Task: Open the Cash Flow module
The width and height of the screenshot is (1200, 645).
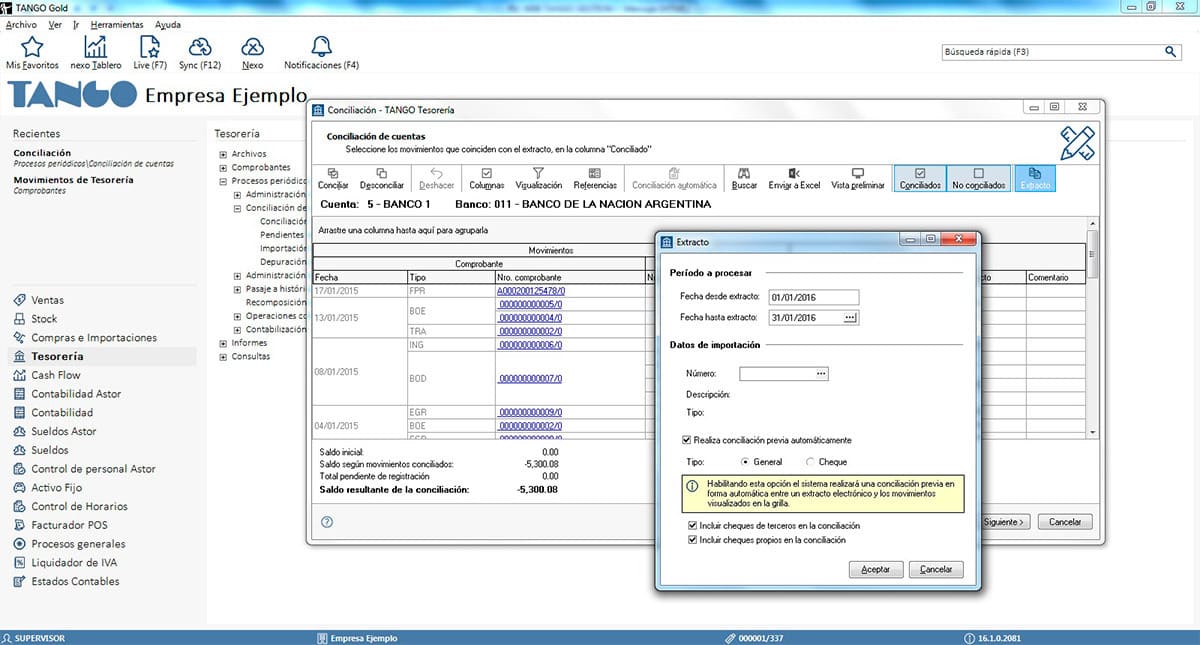Action: [55, 375]
